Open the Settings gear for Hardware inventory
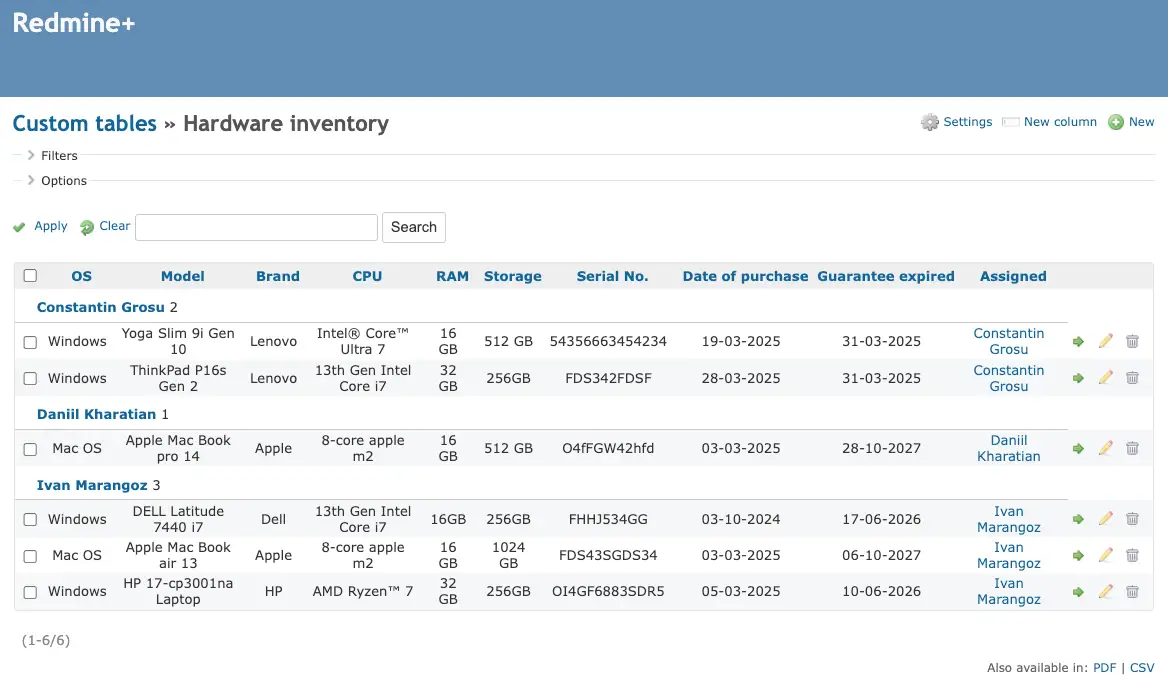Screen dimensions: 1168x691 click(930, 121)
